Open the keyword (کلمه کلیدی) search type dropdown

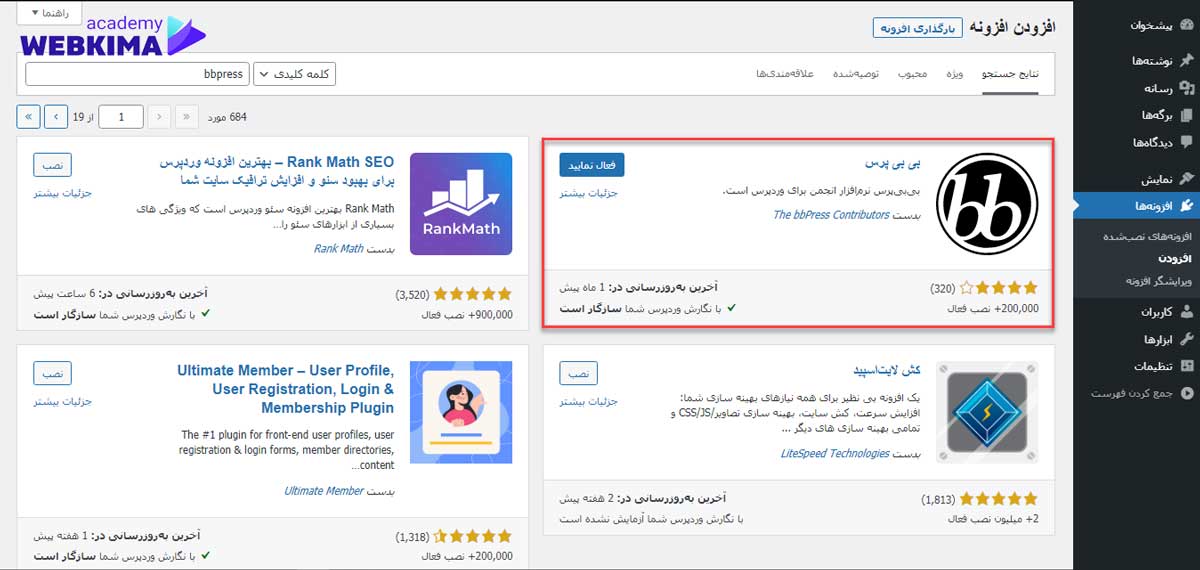pos(295,74)
